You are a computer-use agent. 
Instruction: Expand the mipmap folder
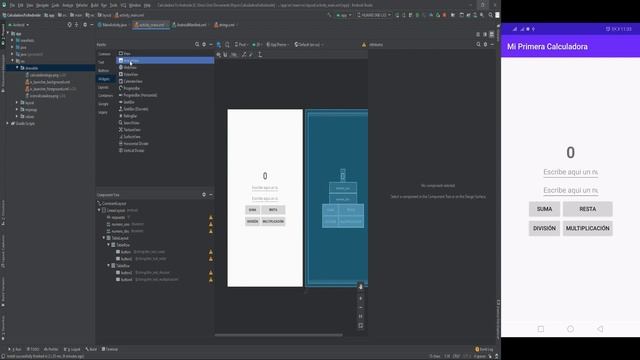[x=17, y=109]
